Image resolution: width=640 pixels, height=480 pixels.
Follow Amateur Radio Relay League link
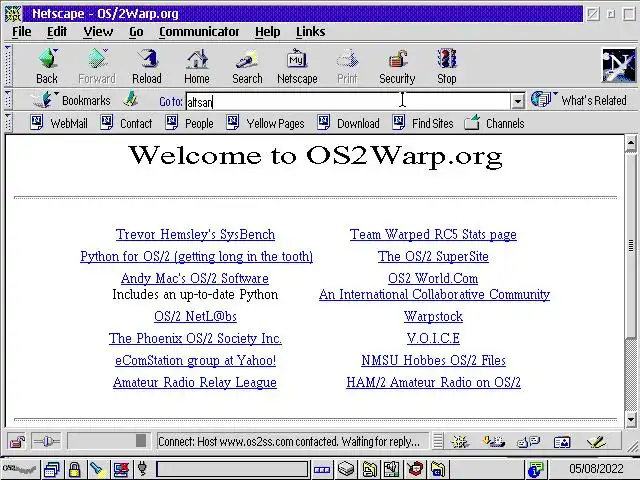coord(195,382)
